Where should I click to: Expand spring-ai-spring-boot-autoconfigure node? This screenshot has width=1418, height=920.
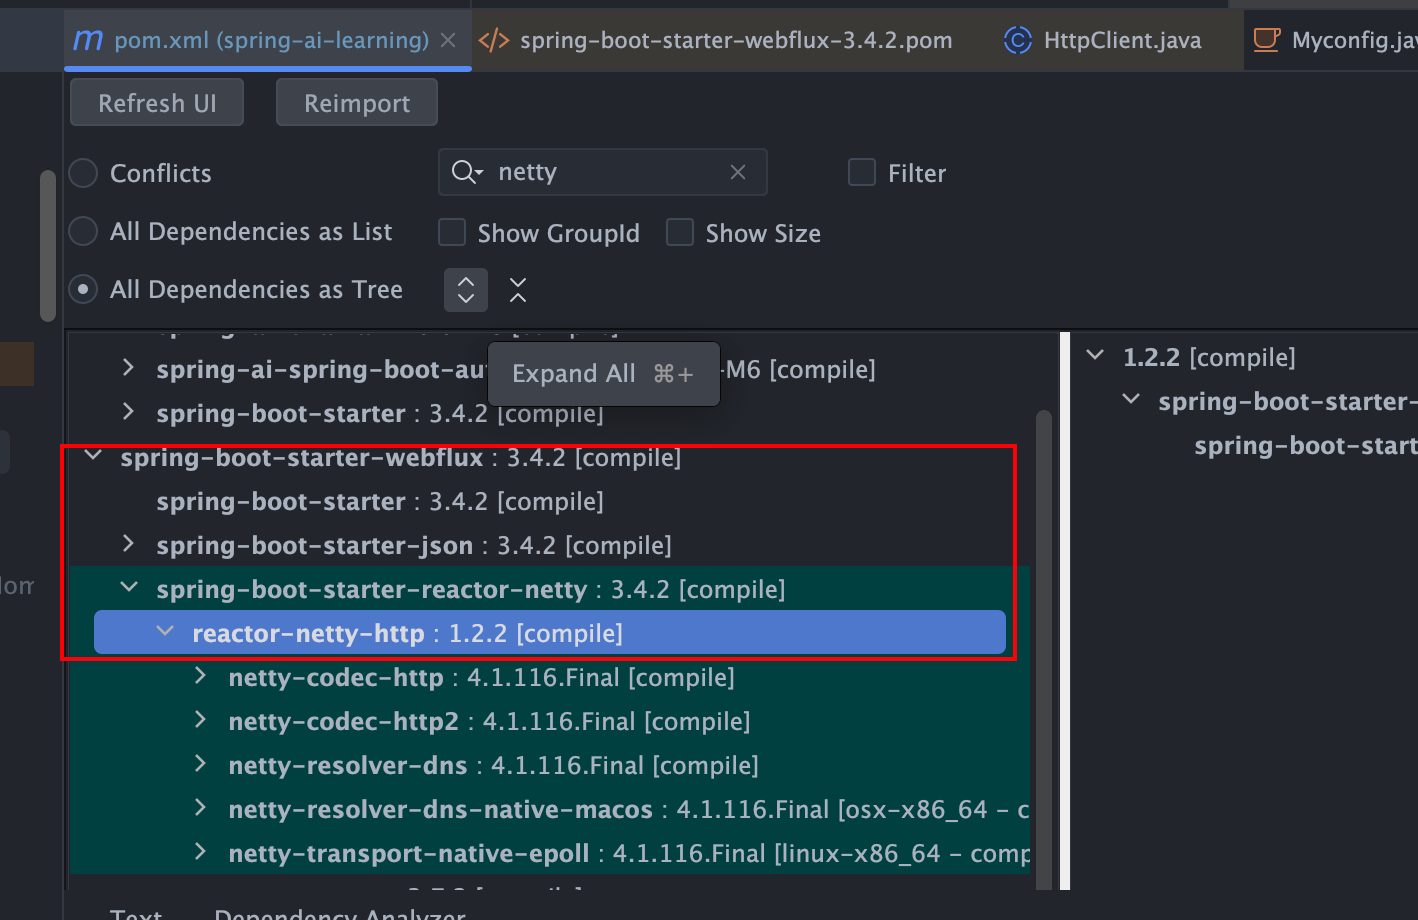[128, 368]
